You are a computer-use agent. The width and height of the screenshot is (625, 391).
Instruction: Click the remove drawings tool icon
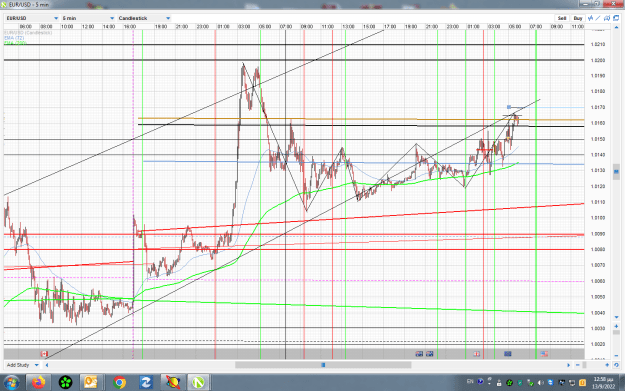[607, 18]
